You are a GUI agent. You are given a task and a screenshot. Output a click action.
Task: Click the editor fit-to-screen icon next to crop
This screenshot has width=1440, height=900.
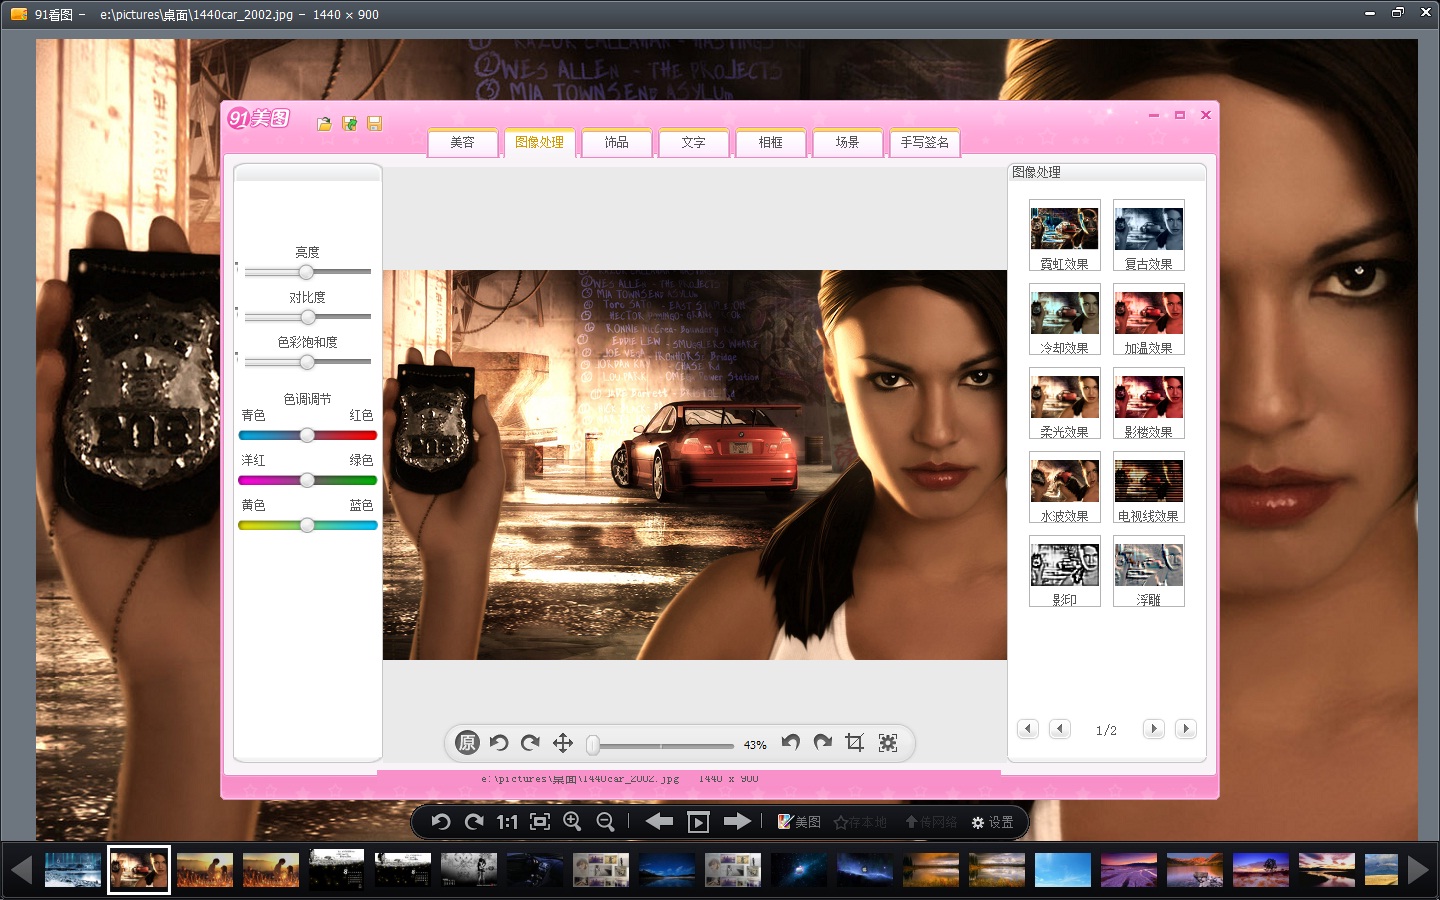point(888,743)
